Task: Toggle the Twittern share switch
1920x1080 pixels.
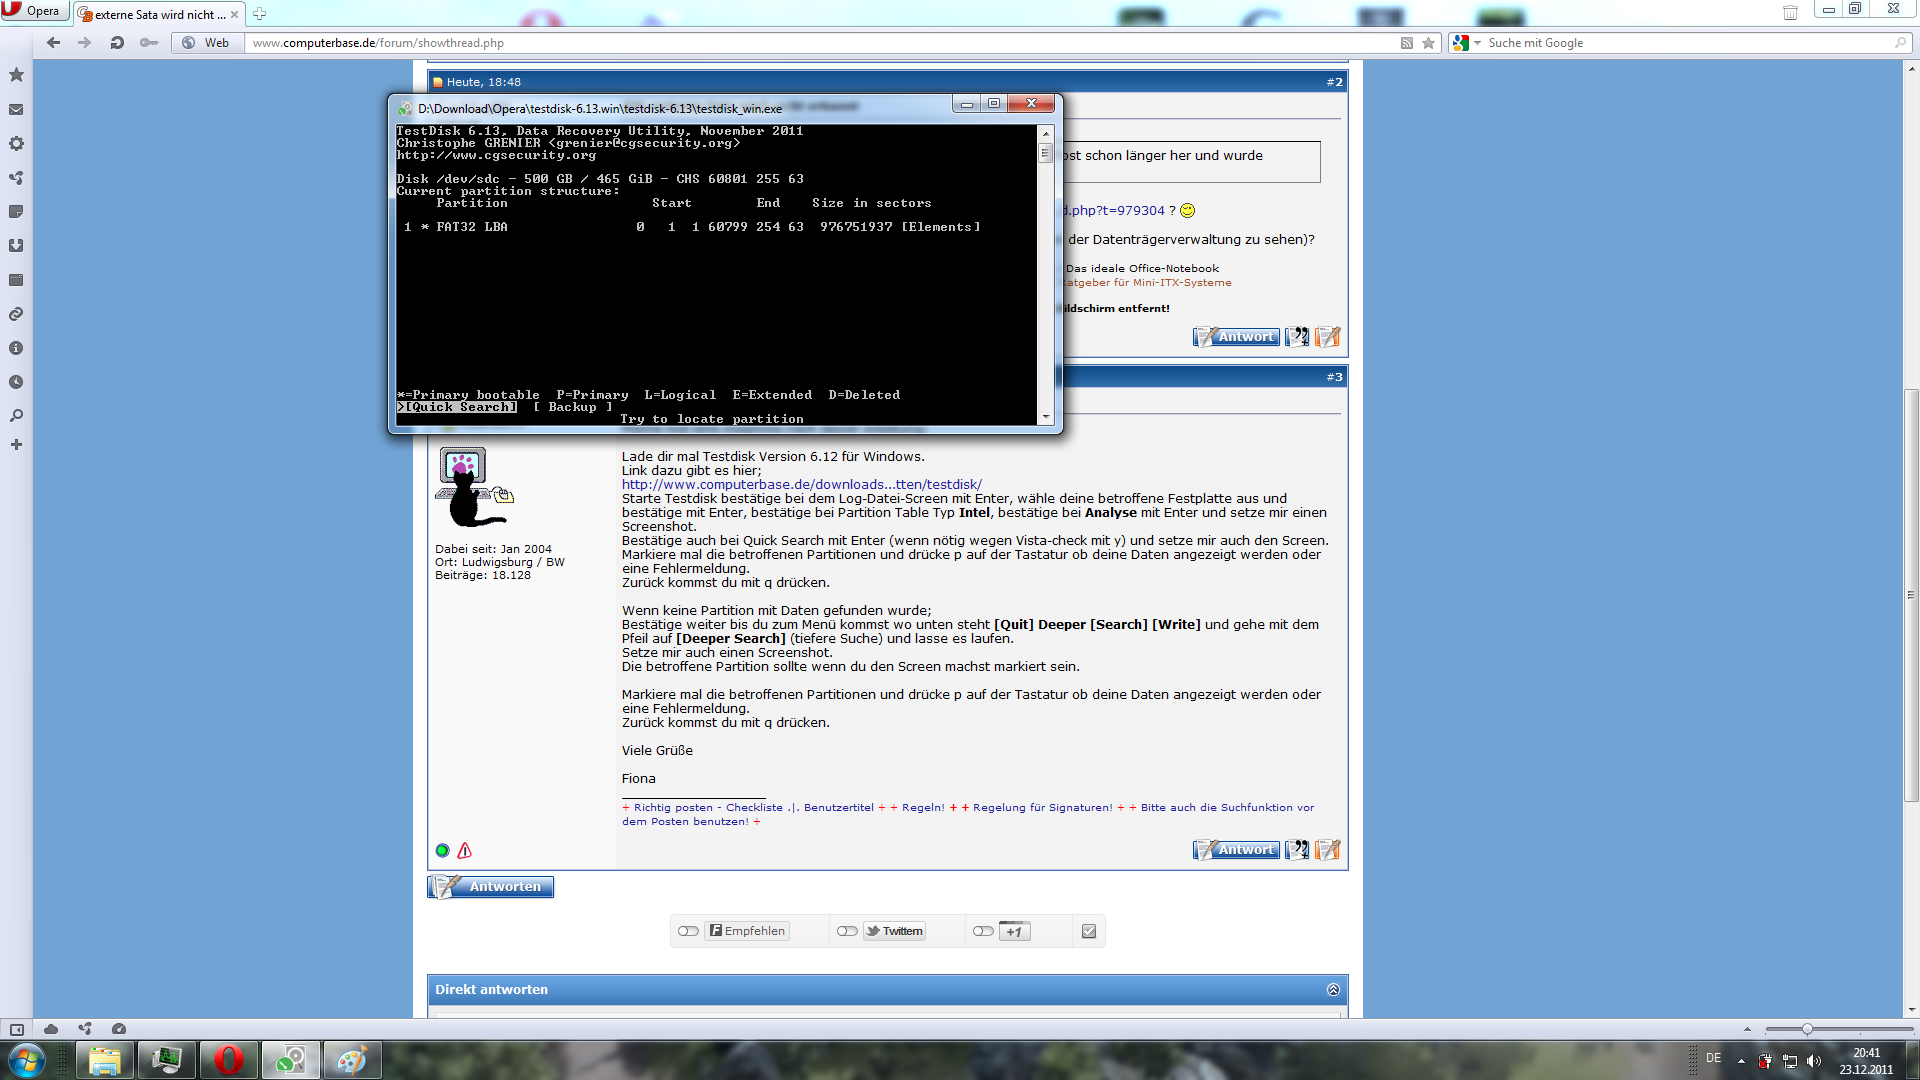Action: 847,931
